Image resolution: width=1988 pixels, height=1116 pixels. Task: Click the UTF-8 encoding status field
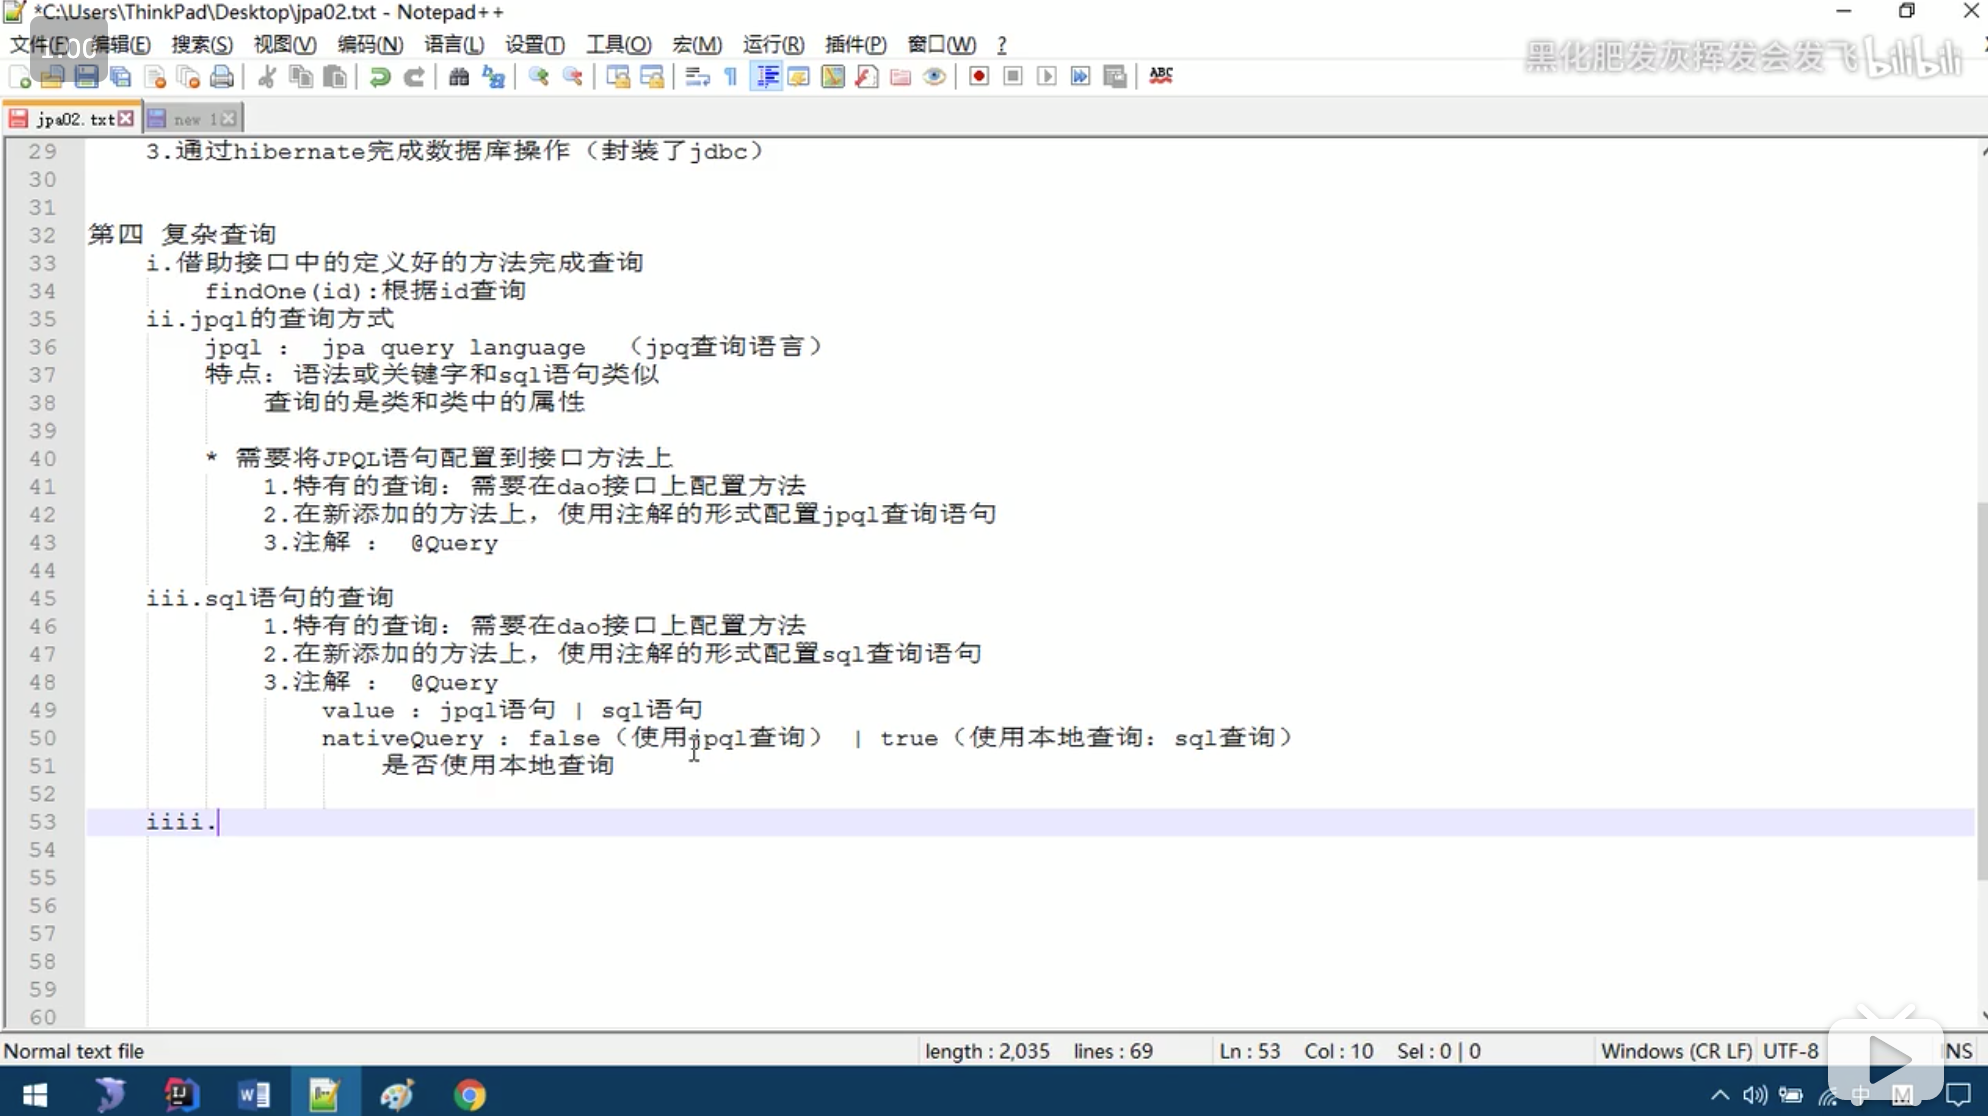(1790, 1051)
